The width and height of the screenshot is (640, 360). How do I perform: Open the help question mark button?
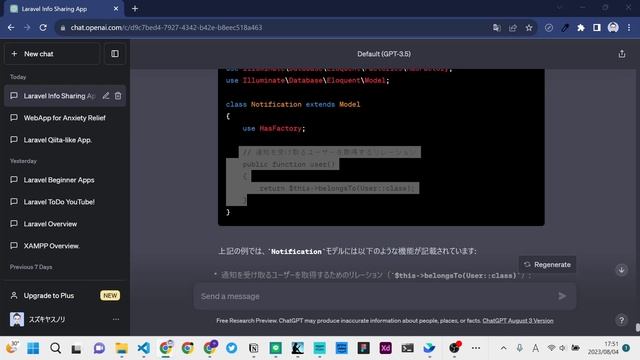tap(621, 320)
